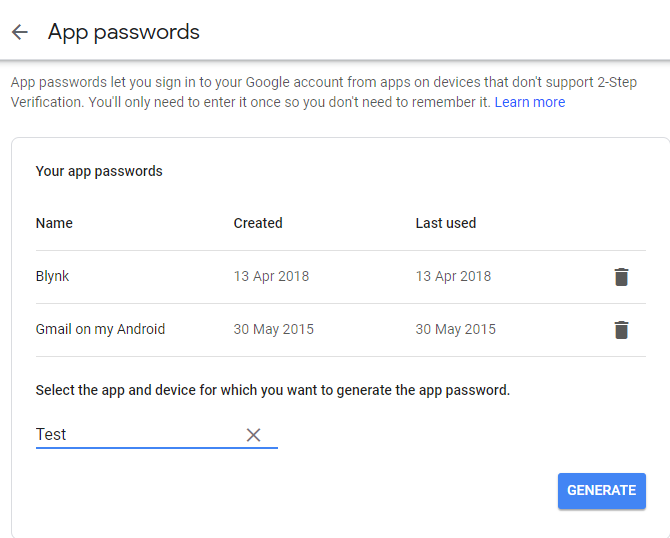Click the last used date in the Blynk row
The image size is (670, 538).
(453, 276)
